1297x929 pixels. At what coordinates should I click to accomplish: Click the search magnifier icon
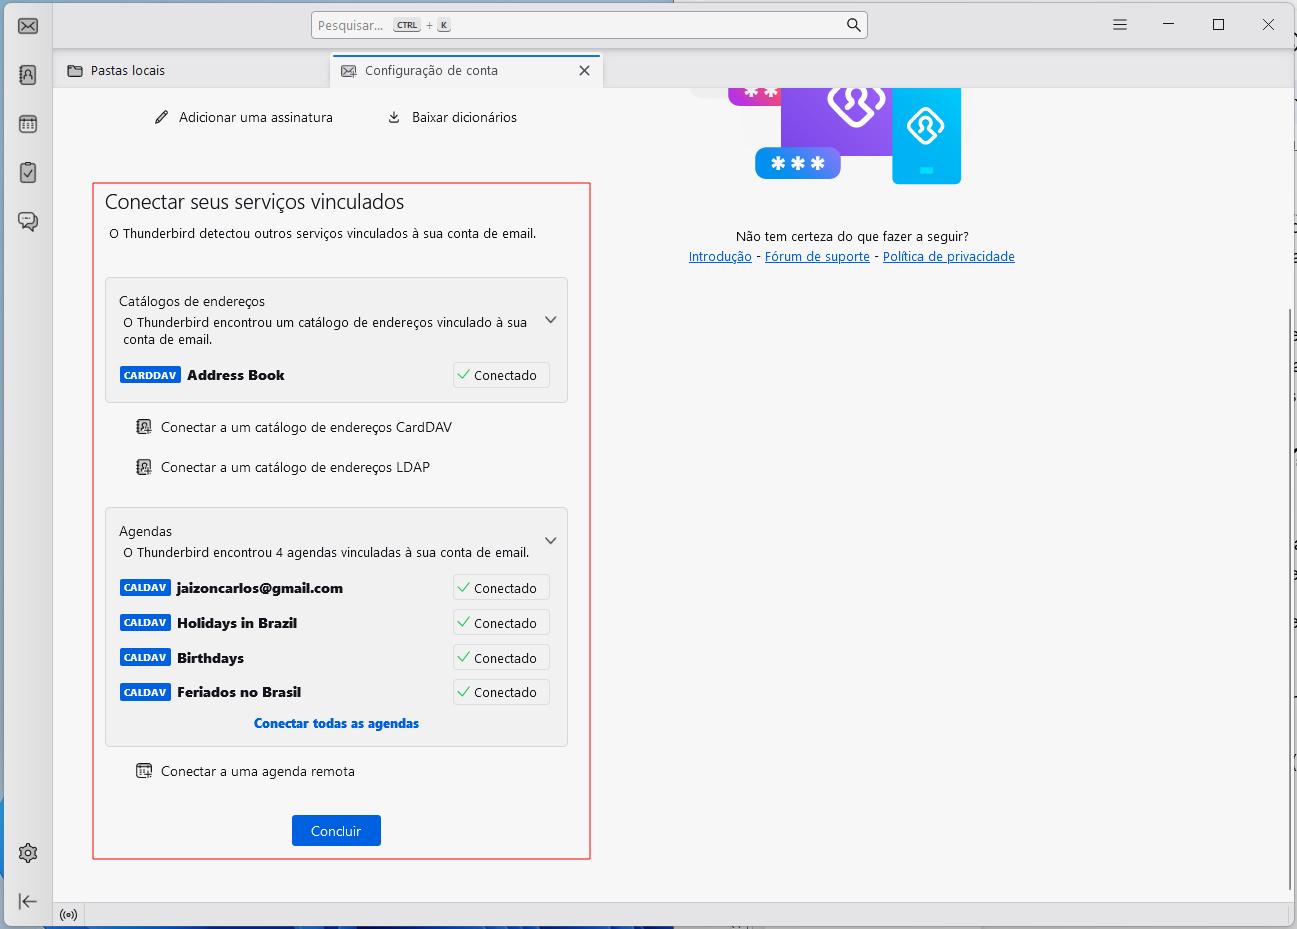853,25
